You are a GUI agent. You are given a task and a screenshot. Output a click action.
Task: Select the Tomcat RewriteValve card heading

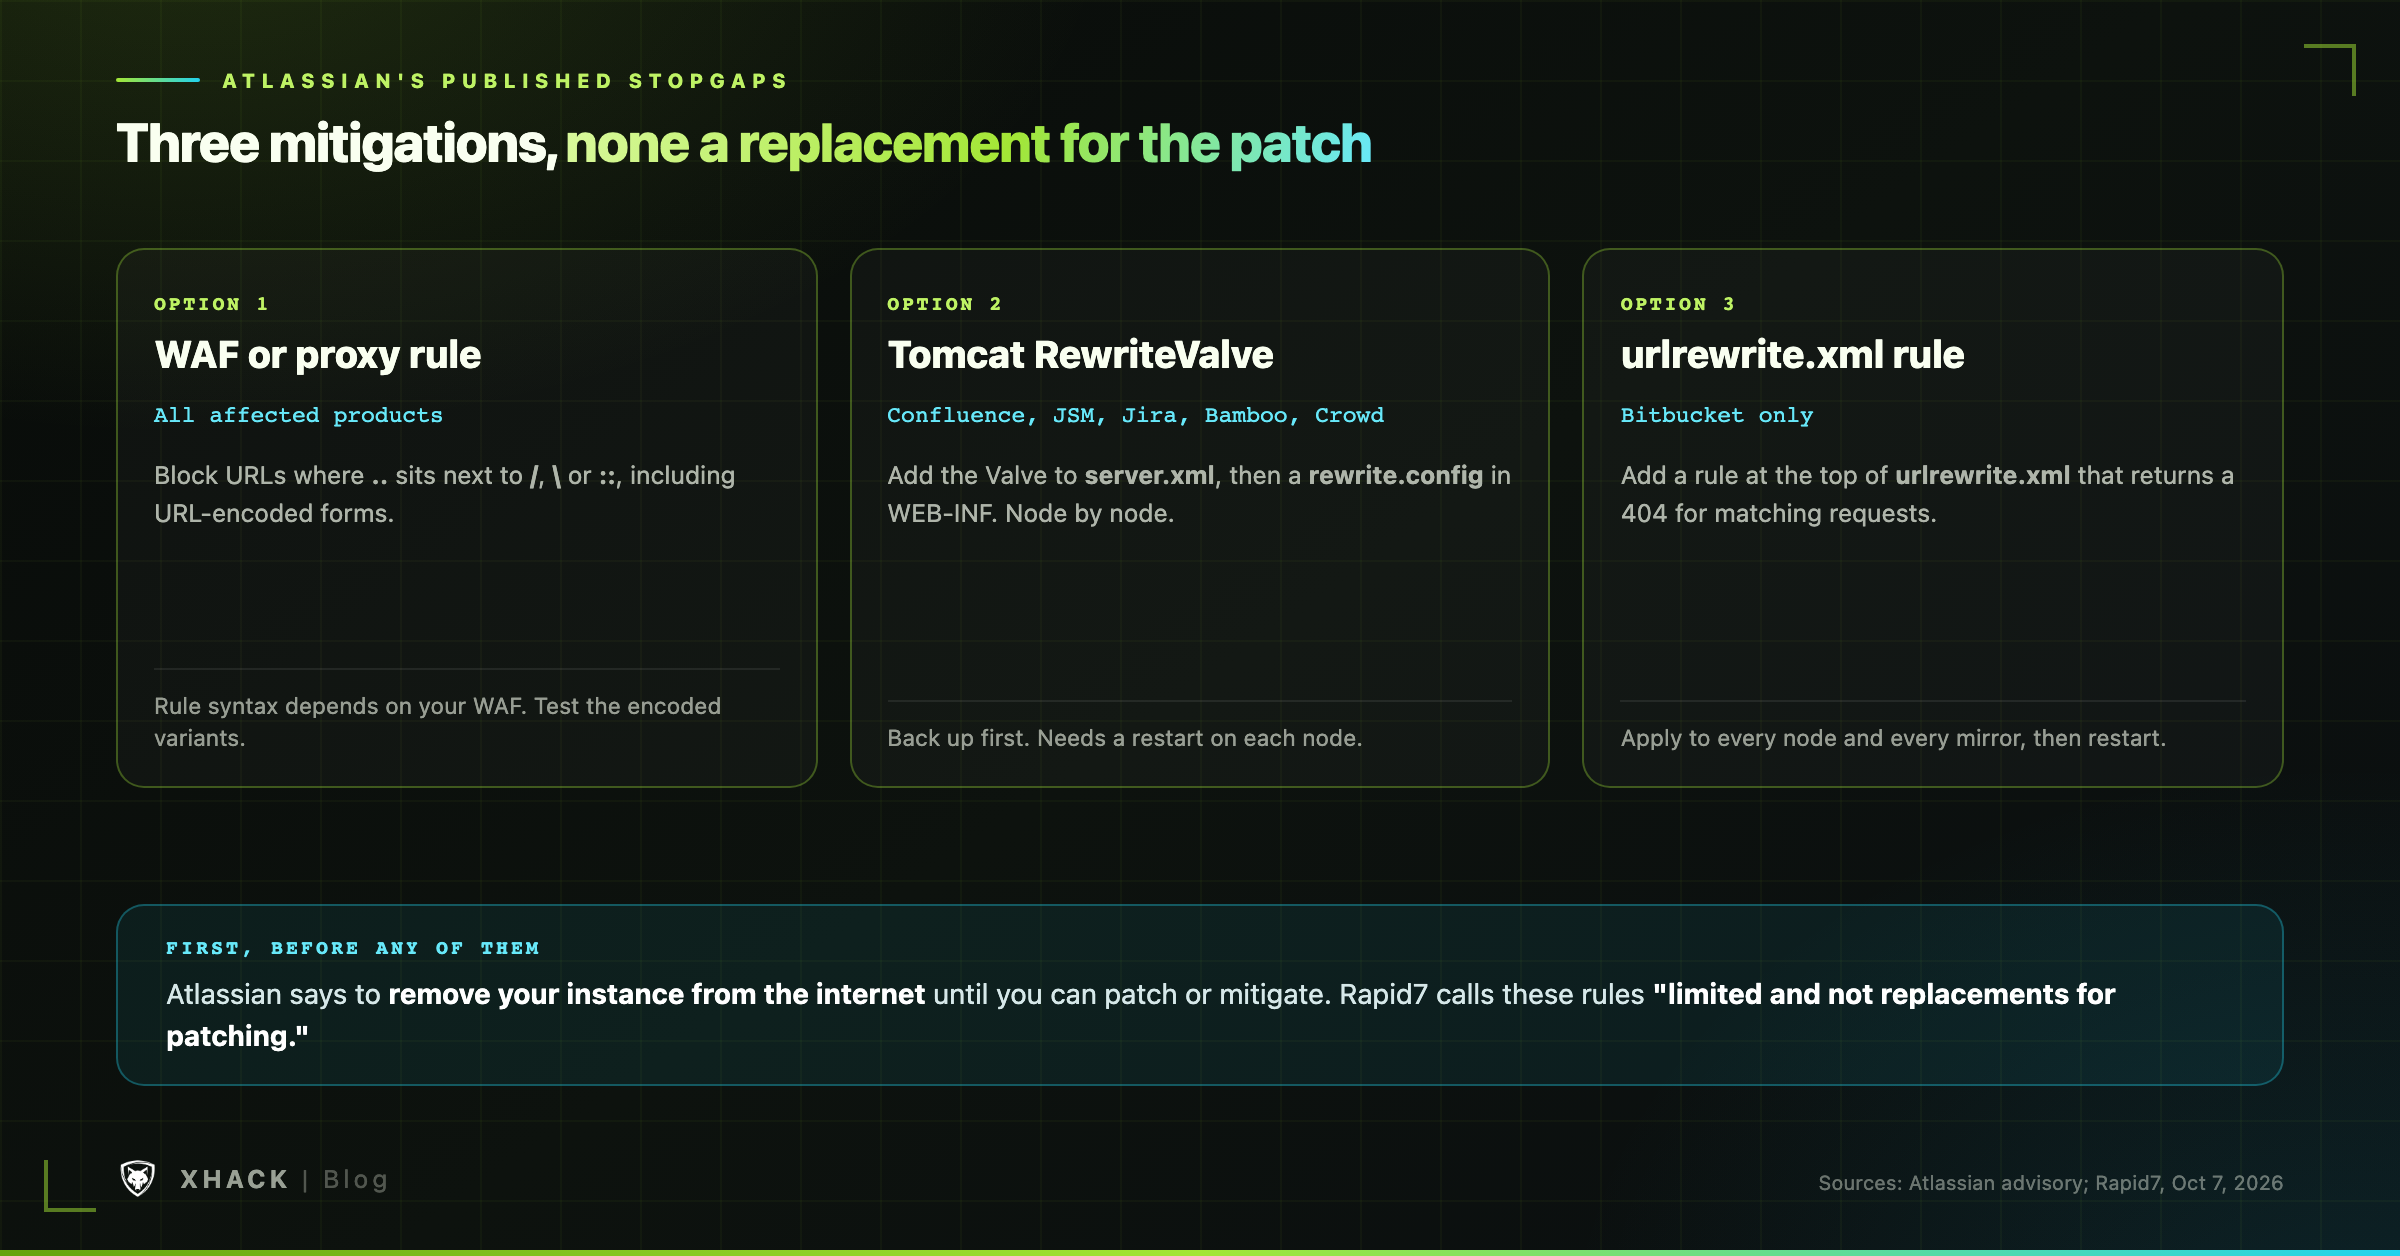1080,355
